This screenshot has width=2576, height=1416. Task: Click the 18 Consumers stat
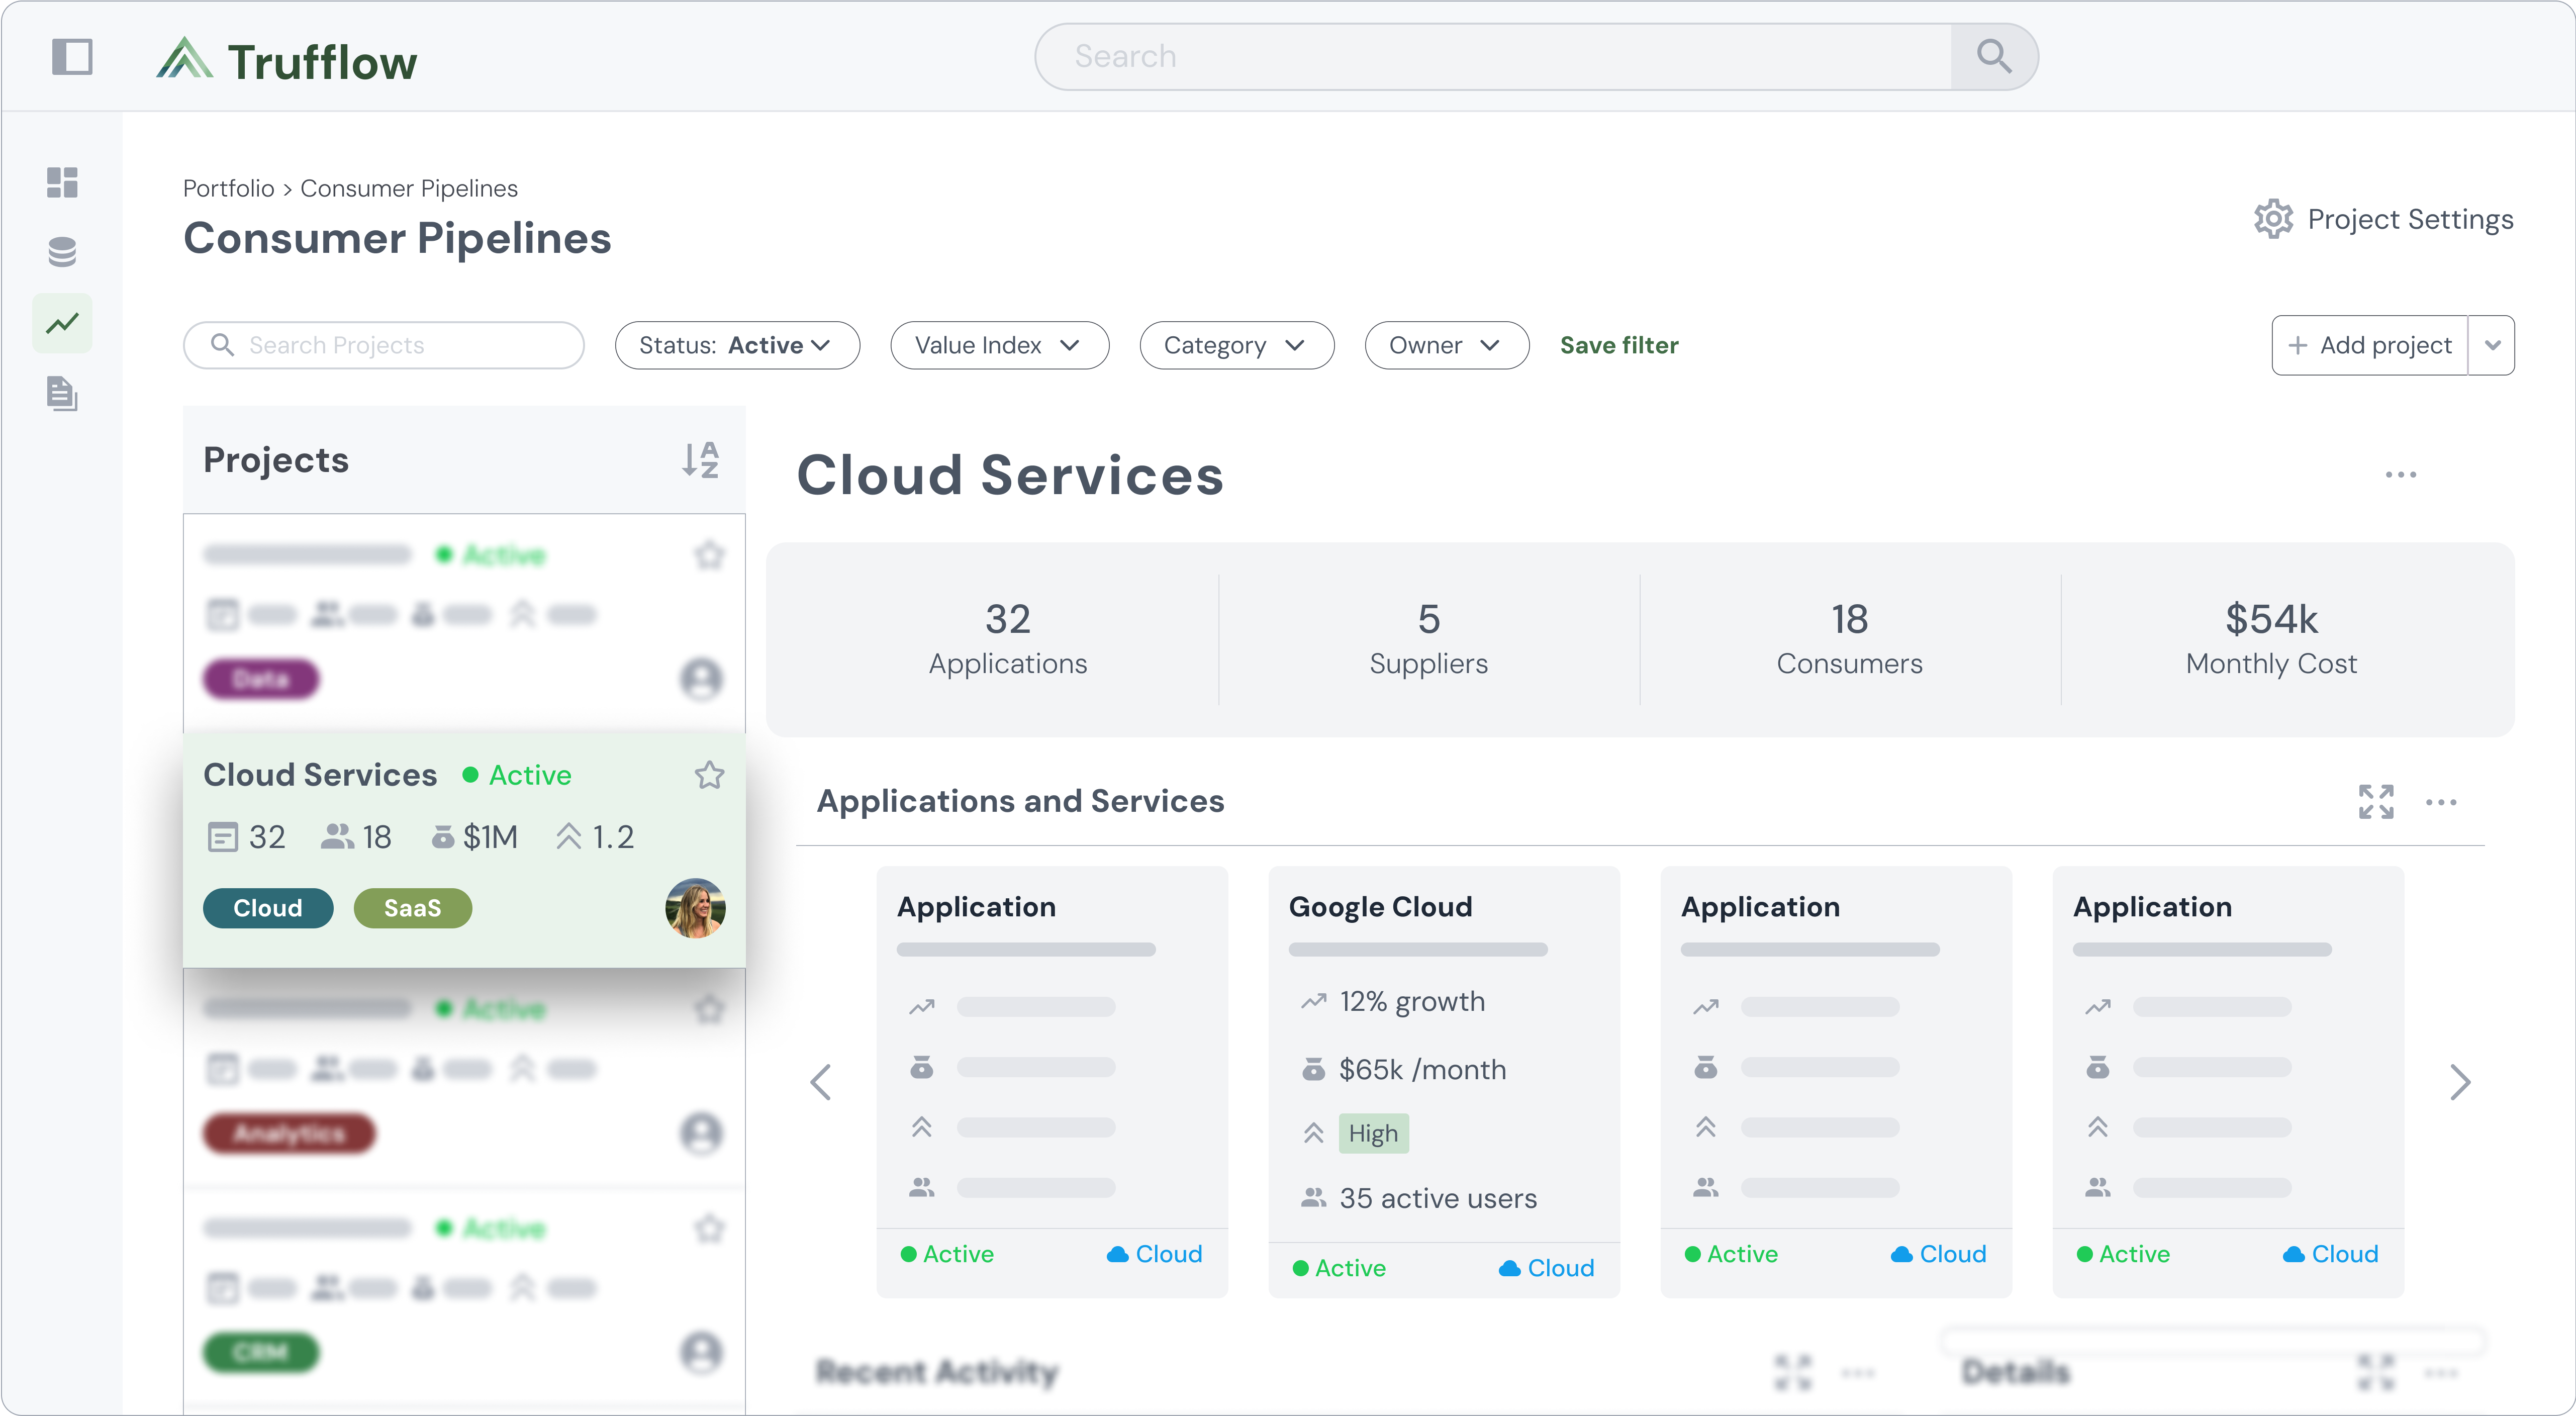pyautogui.click(x=1849, y=639)
